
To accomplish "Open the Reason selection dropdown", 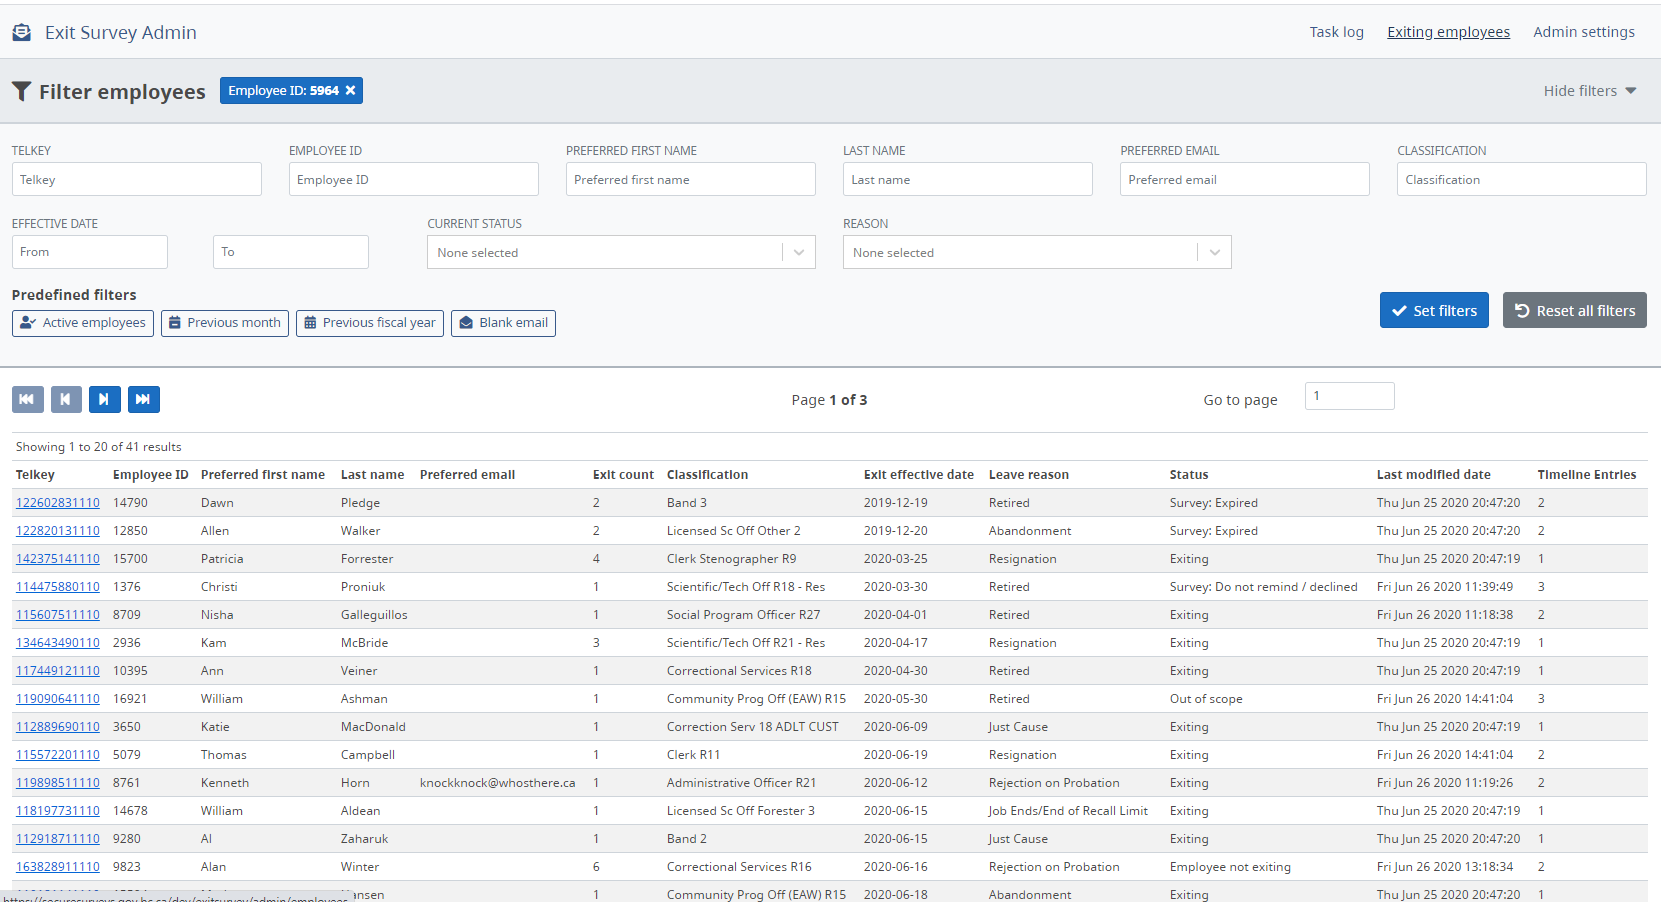I will coord(1213,252).
